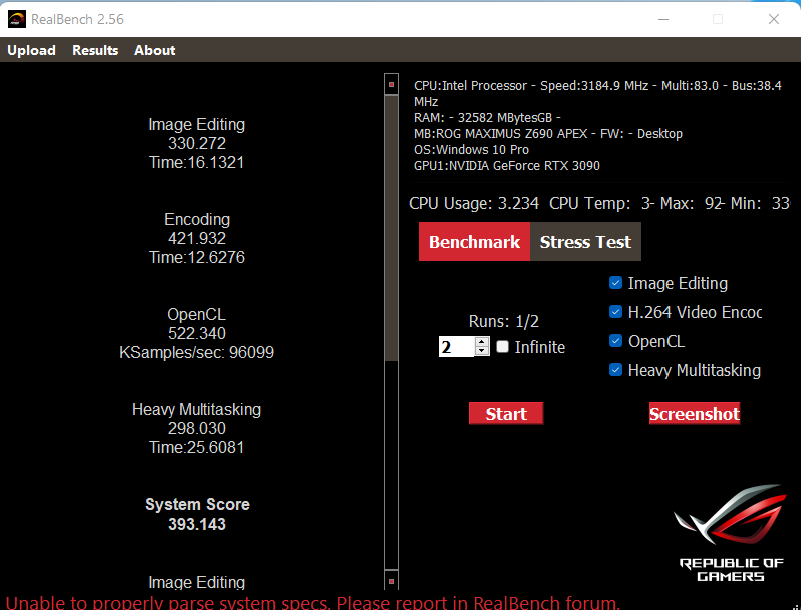This screenshot has height=610, width=801.
Task: Click Time:25.6081 under Heavy Multitasking
Action: click(197, 447)
